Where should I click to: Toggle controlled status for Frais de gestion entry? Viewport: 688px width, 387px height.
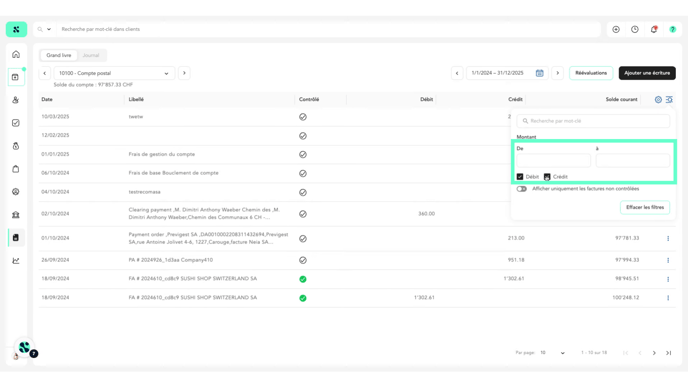click(303, 154)
